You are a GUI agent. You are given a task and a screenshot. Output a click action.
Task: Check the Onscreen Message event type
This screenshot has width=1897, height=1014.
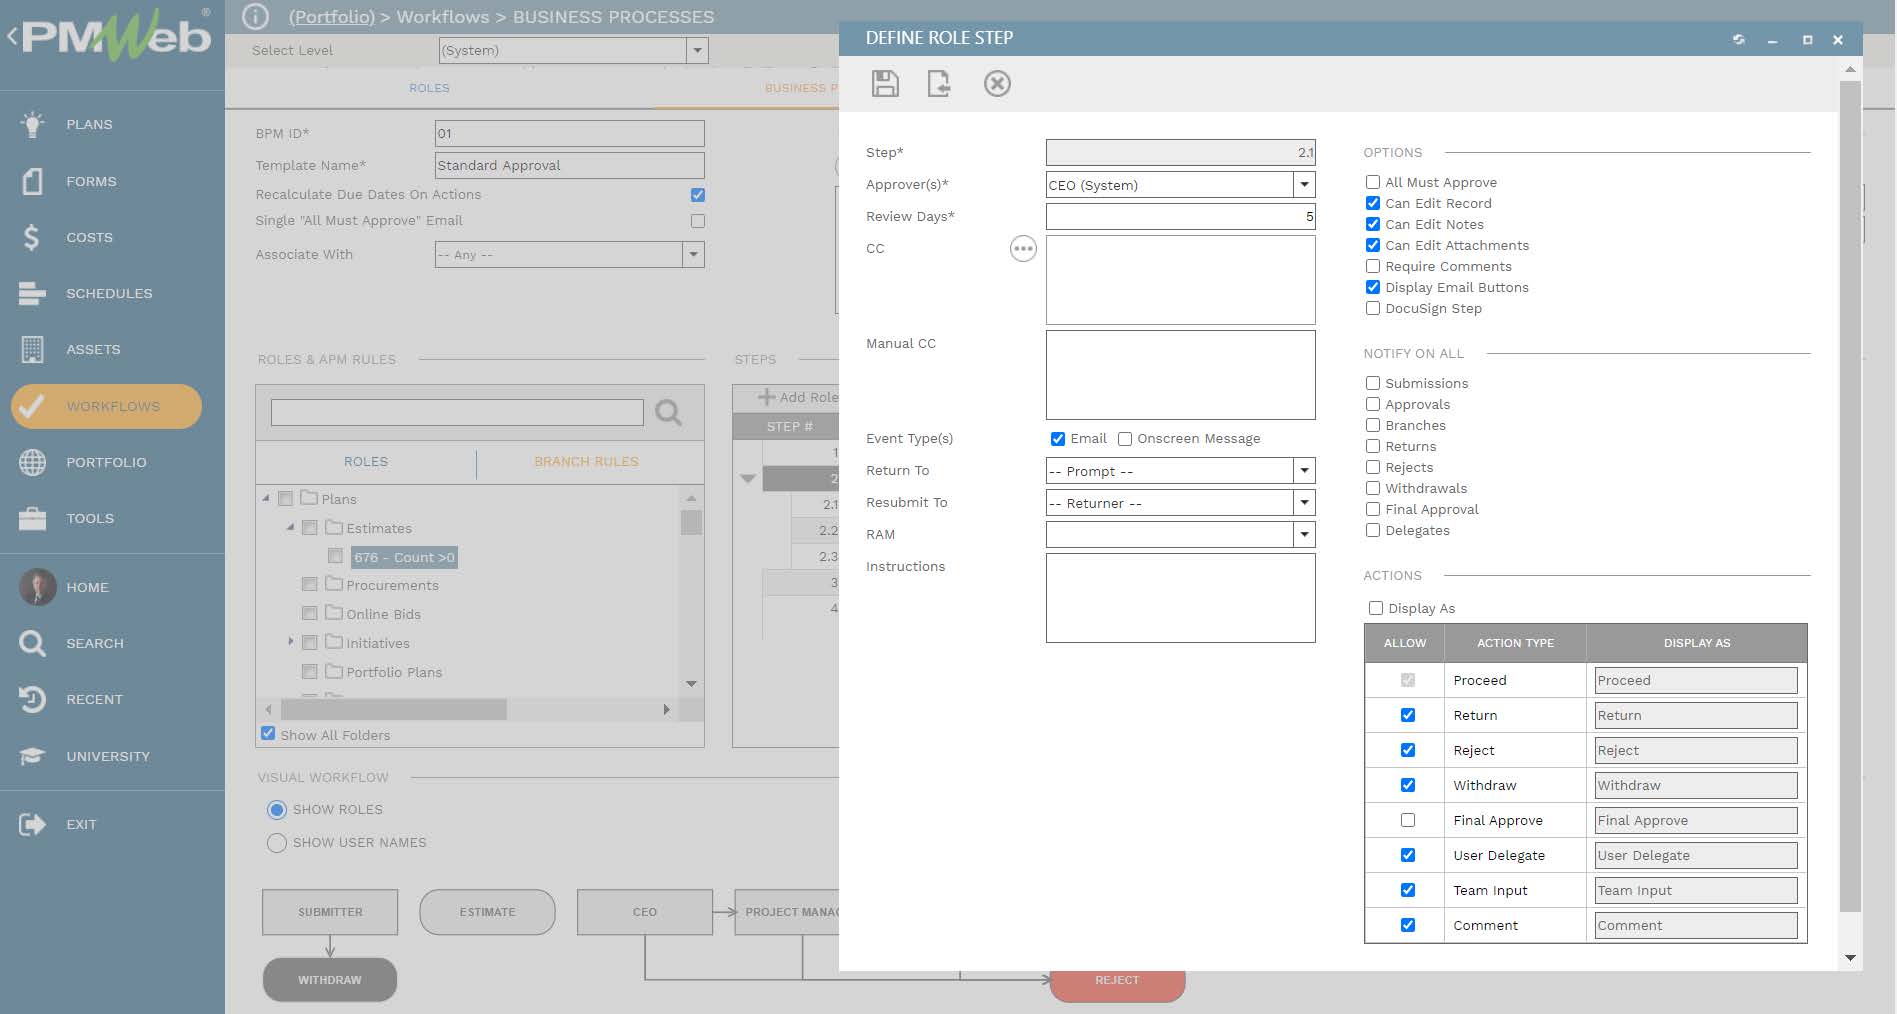coord(1125,439)
